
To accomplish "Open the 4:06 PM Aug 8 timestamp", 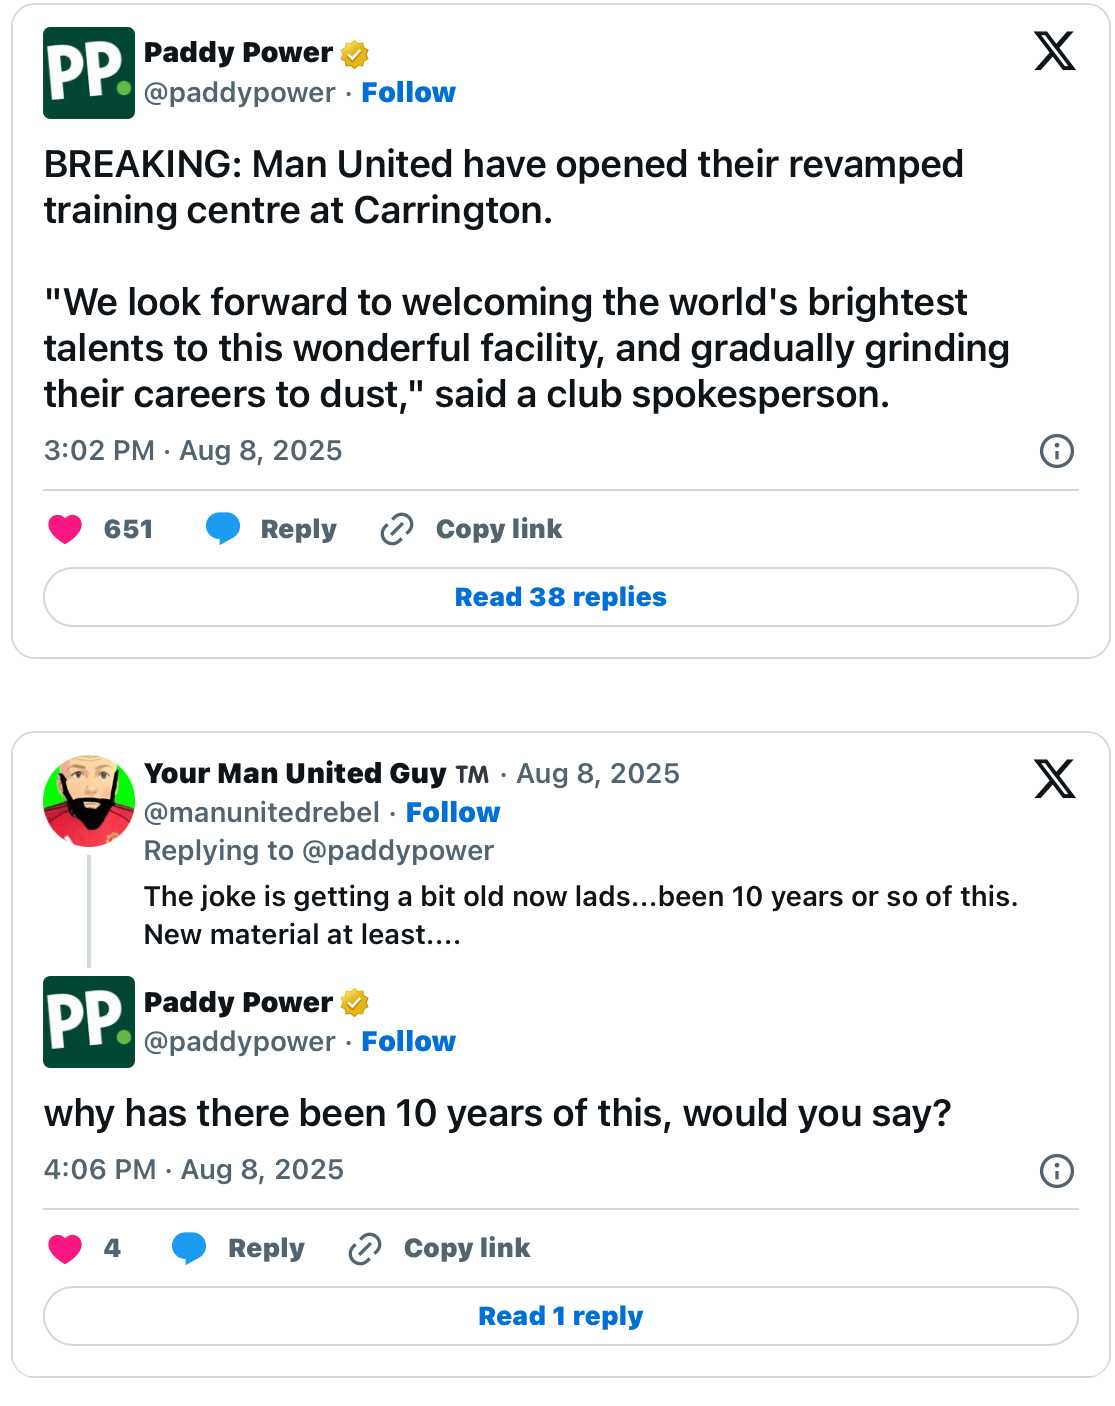I will 194,1170.
